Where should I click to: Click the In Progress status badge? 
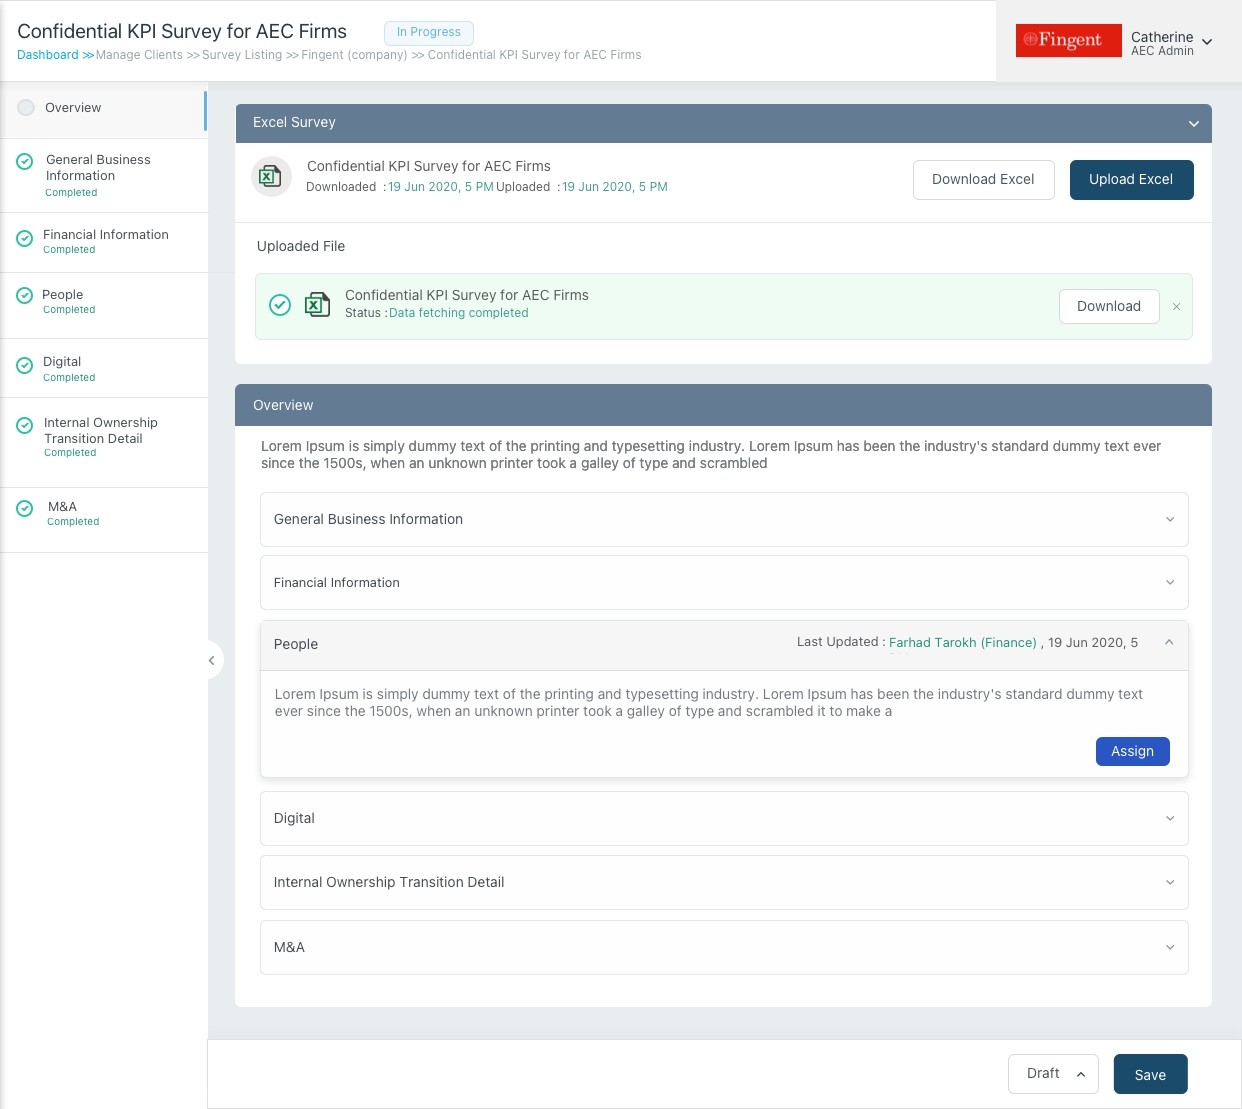click(428, 32)
